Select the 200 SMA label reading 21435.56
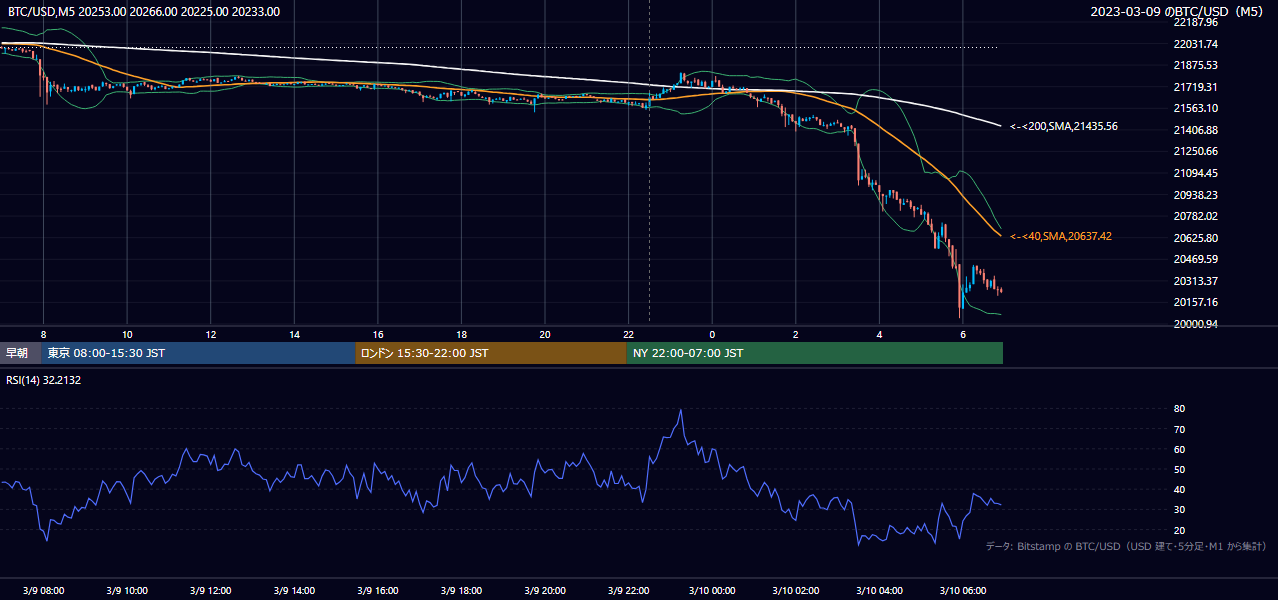The width and height of the screenshot is (1278, 600). 1064,127
